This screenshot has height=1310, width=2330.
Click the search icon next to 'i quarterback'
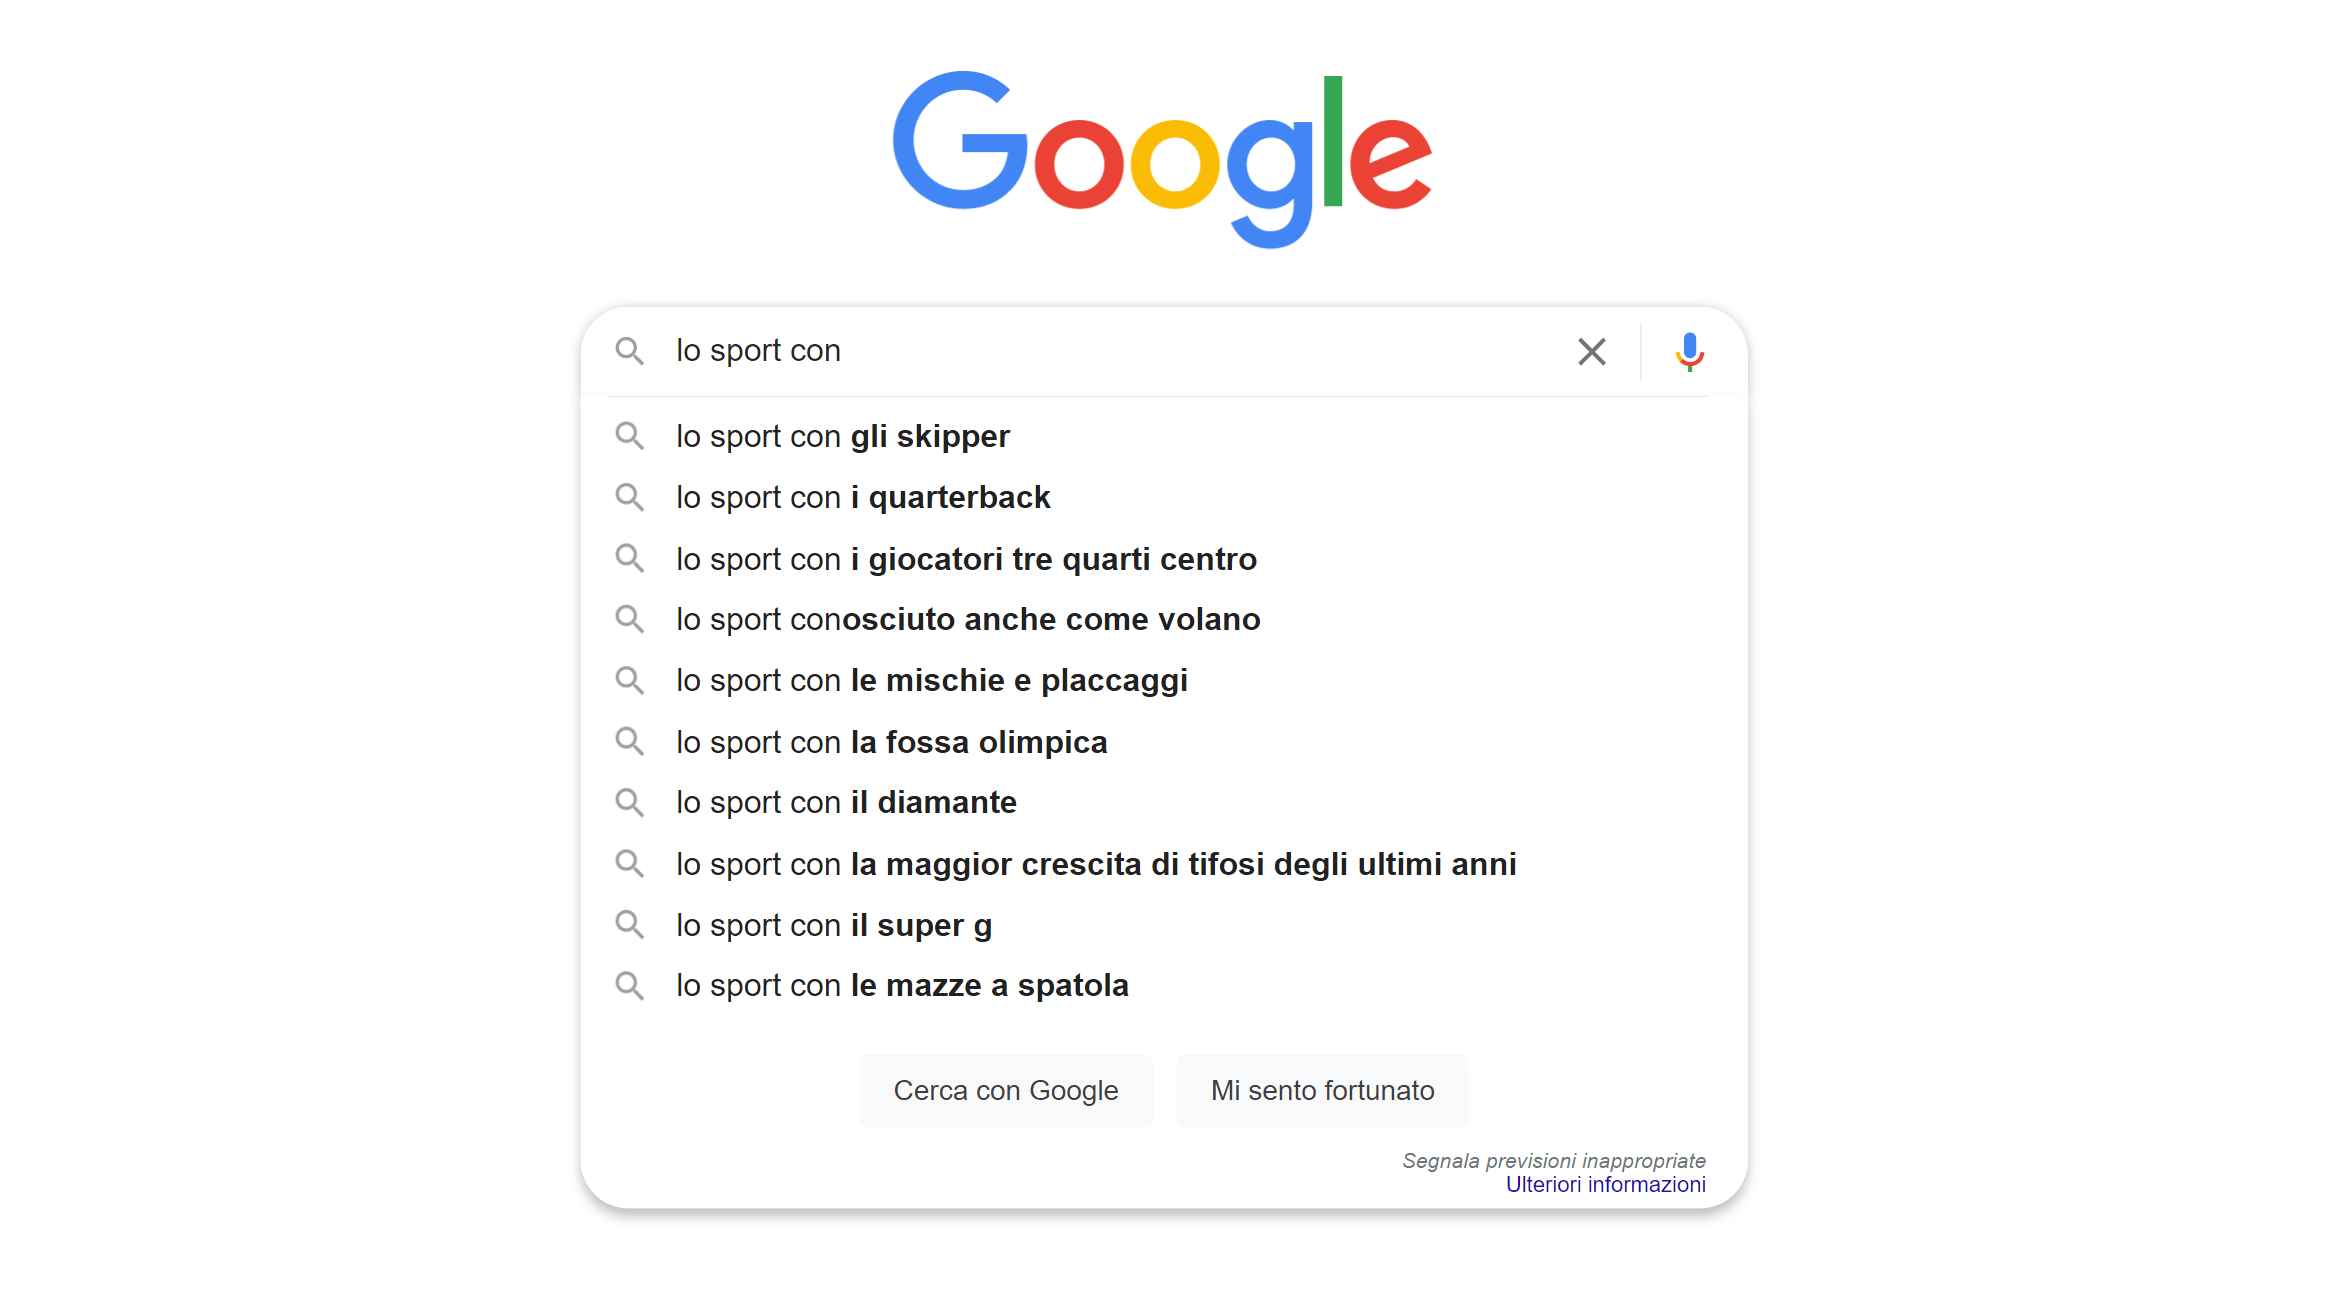click(631, 497)
